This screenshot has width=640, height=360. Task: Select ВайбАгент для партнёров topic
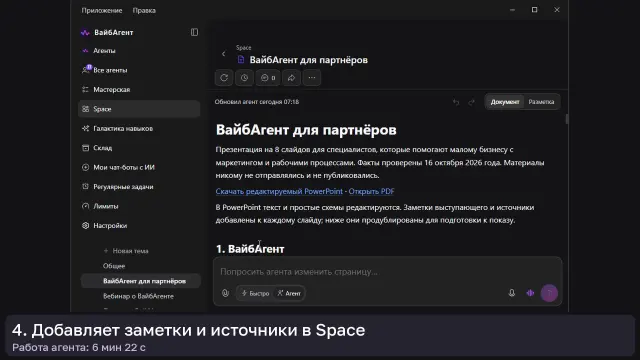click(x=140, y=281)
